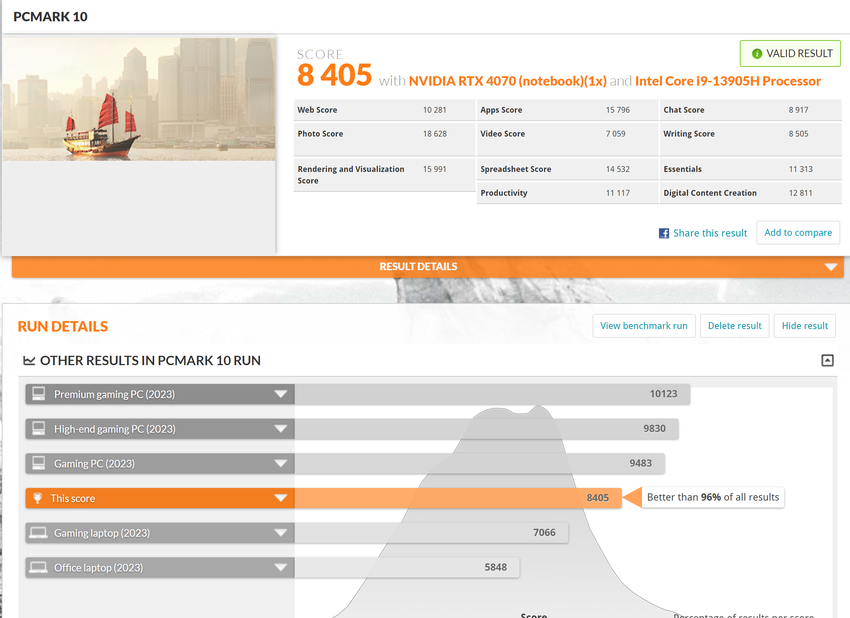
Task: Click the chart icon beside Other Results heading
Action: 28,360
